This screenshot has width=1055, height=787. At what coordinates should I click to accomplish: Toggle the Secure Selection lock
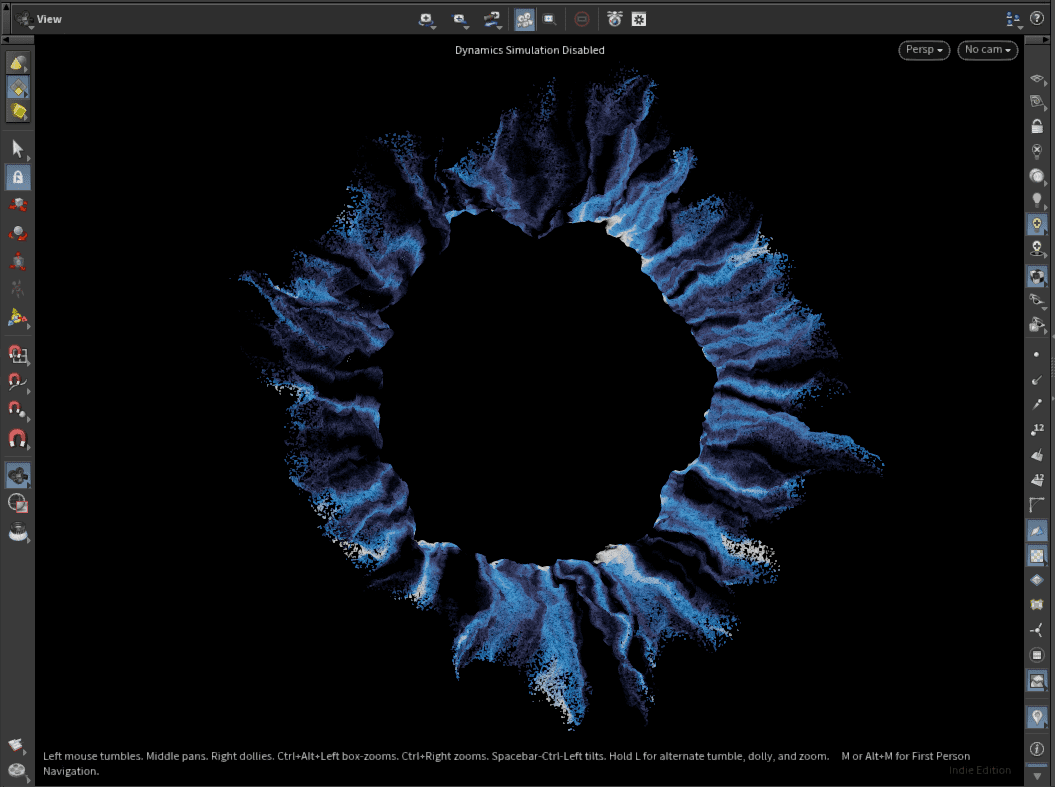click(x=17, y=177)
